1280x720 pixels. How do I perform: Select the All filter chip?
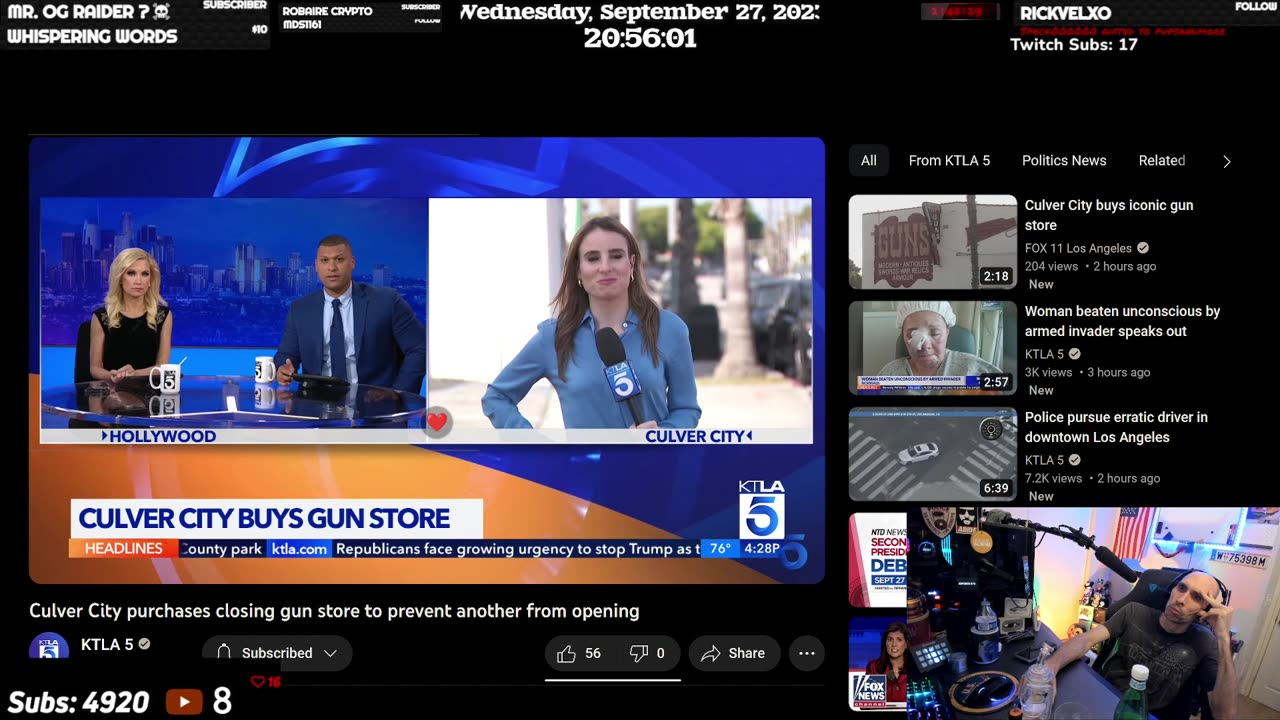869,160
